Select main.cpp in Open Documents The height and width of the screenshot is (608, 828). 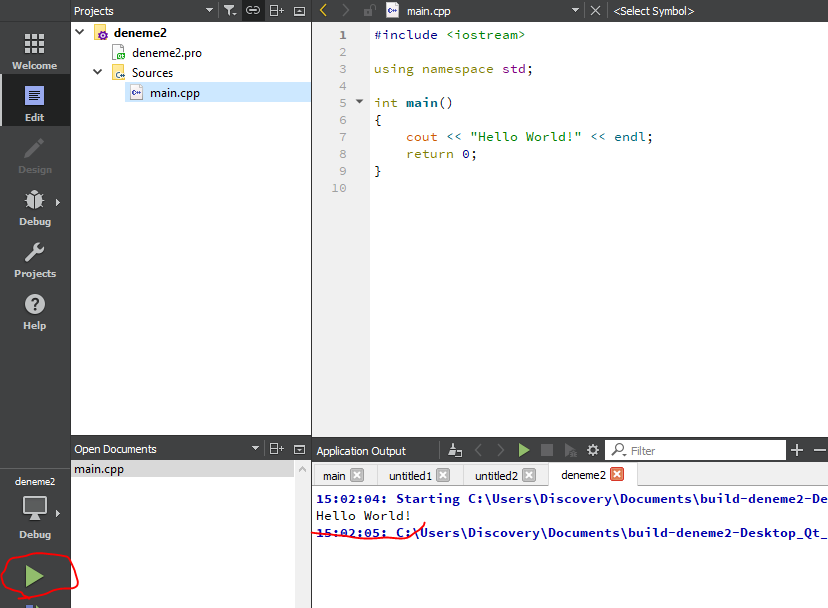click(x=182, y=469)
